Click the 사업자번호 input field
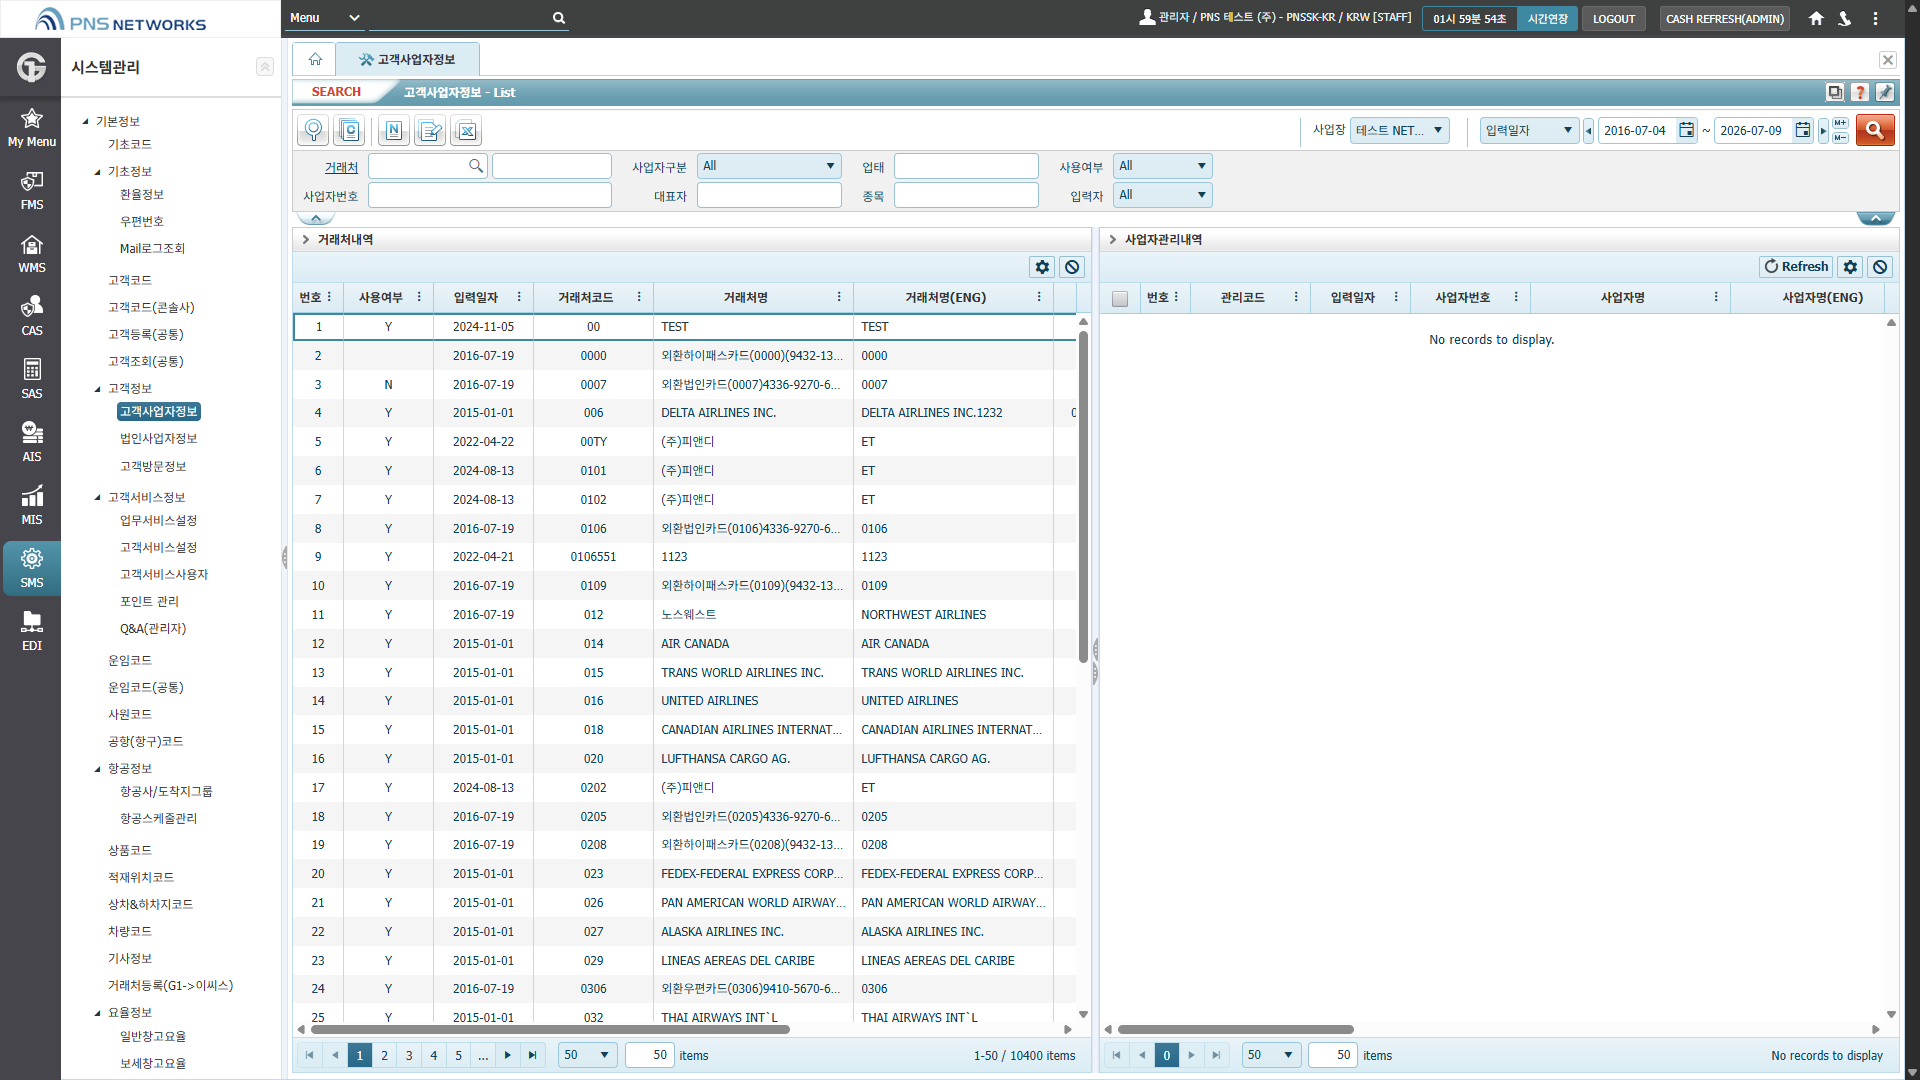This screenshot has width=1920, height=1080. 490,195
